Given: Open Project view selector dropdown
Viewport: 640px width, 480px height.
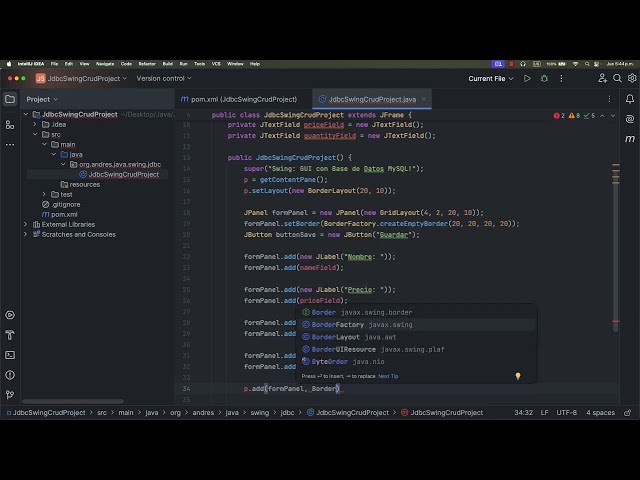Looking at the screenshot, I should coord(42,99).
